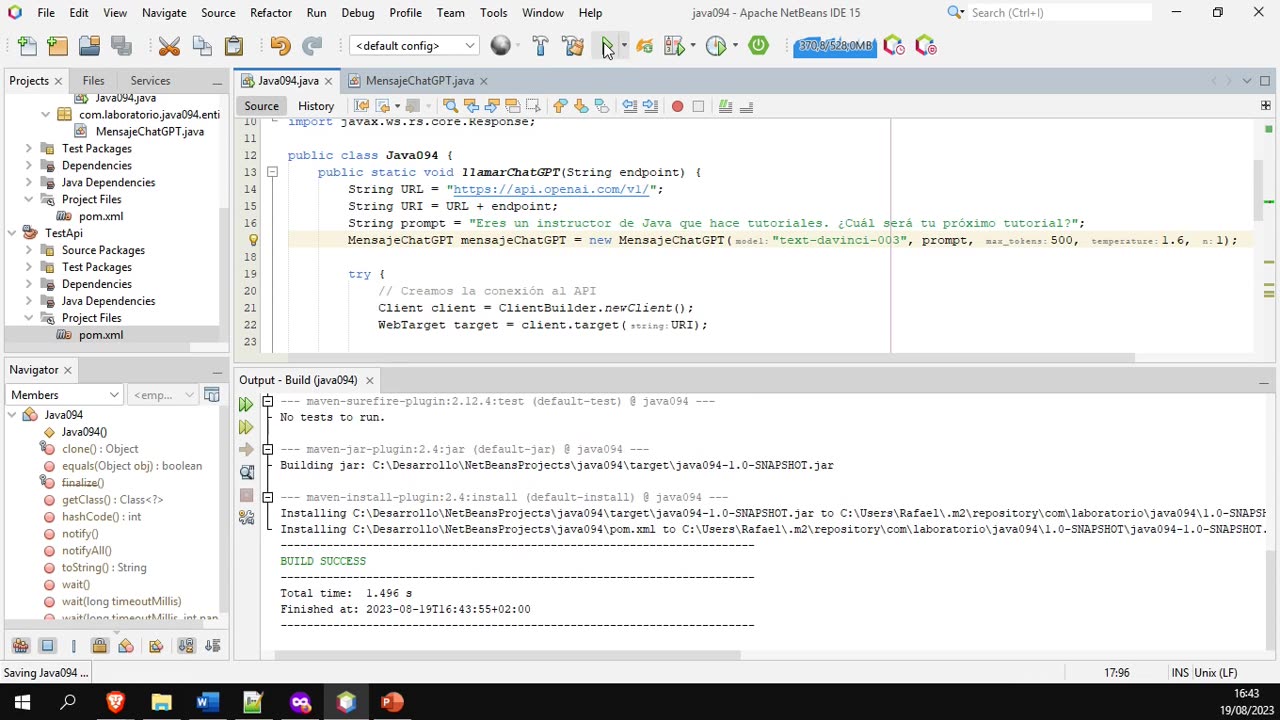This screenshot has width=1280, height=720.
Task: Click the Undo arrow icon
Action: click(x=280, y=46)
